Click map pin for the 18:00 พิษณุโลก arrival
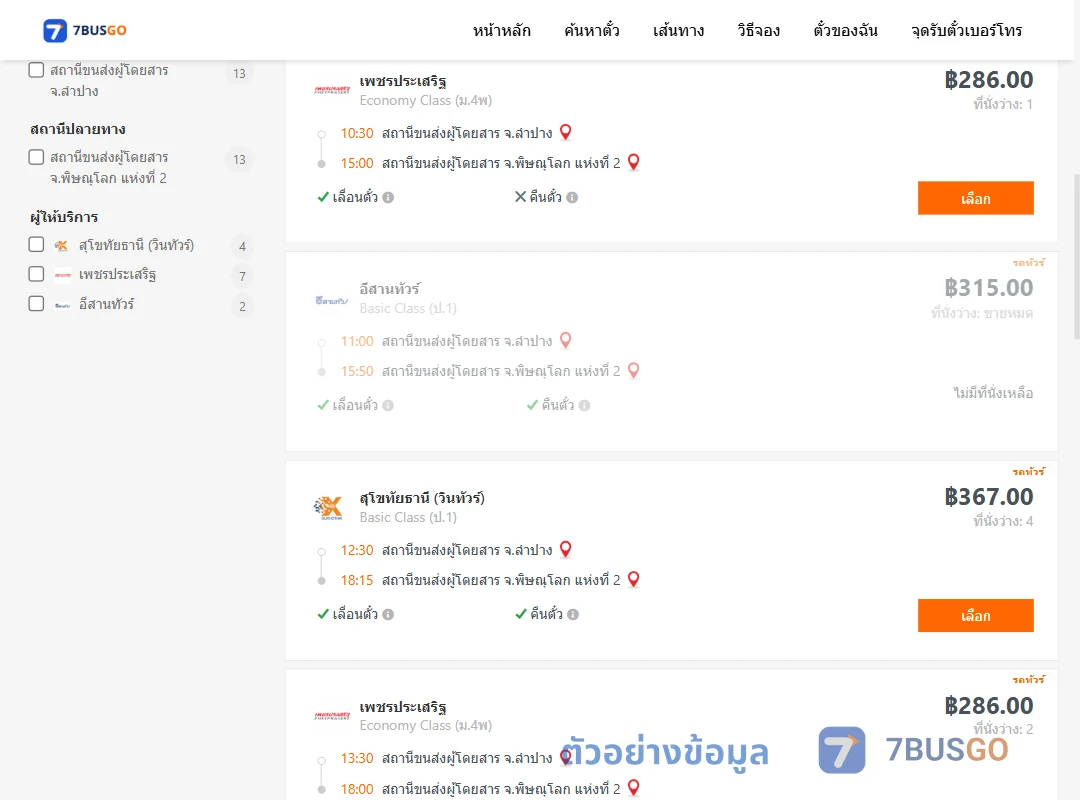 click(634, 788)
